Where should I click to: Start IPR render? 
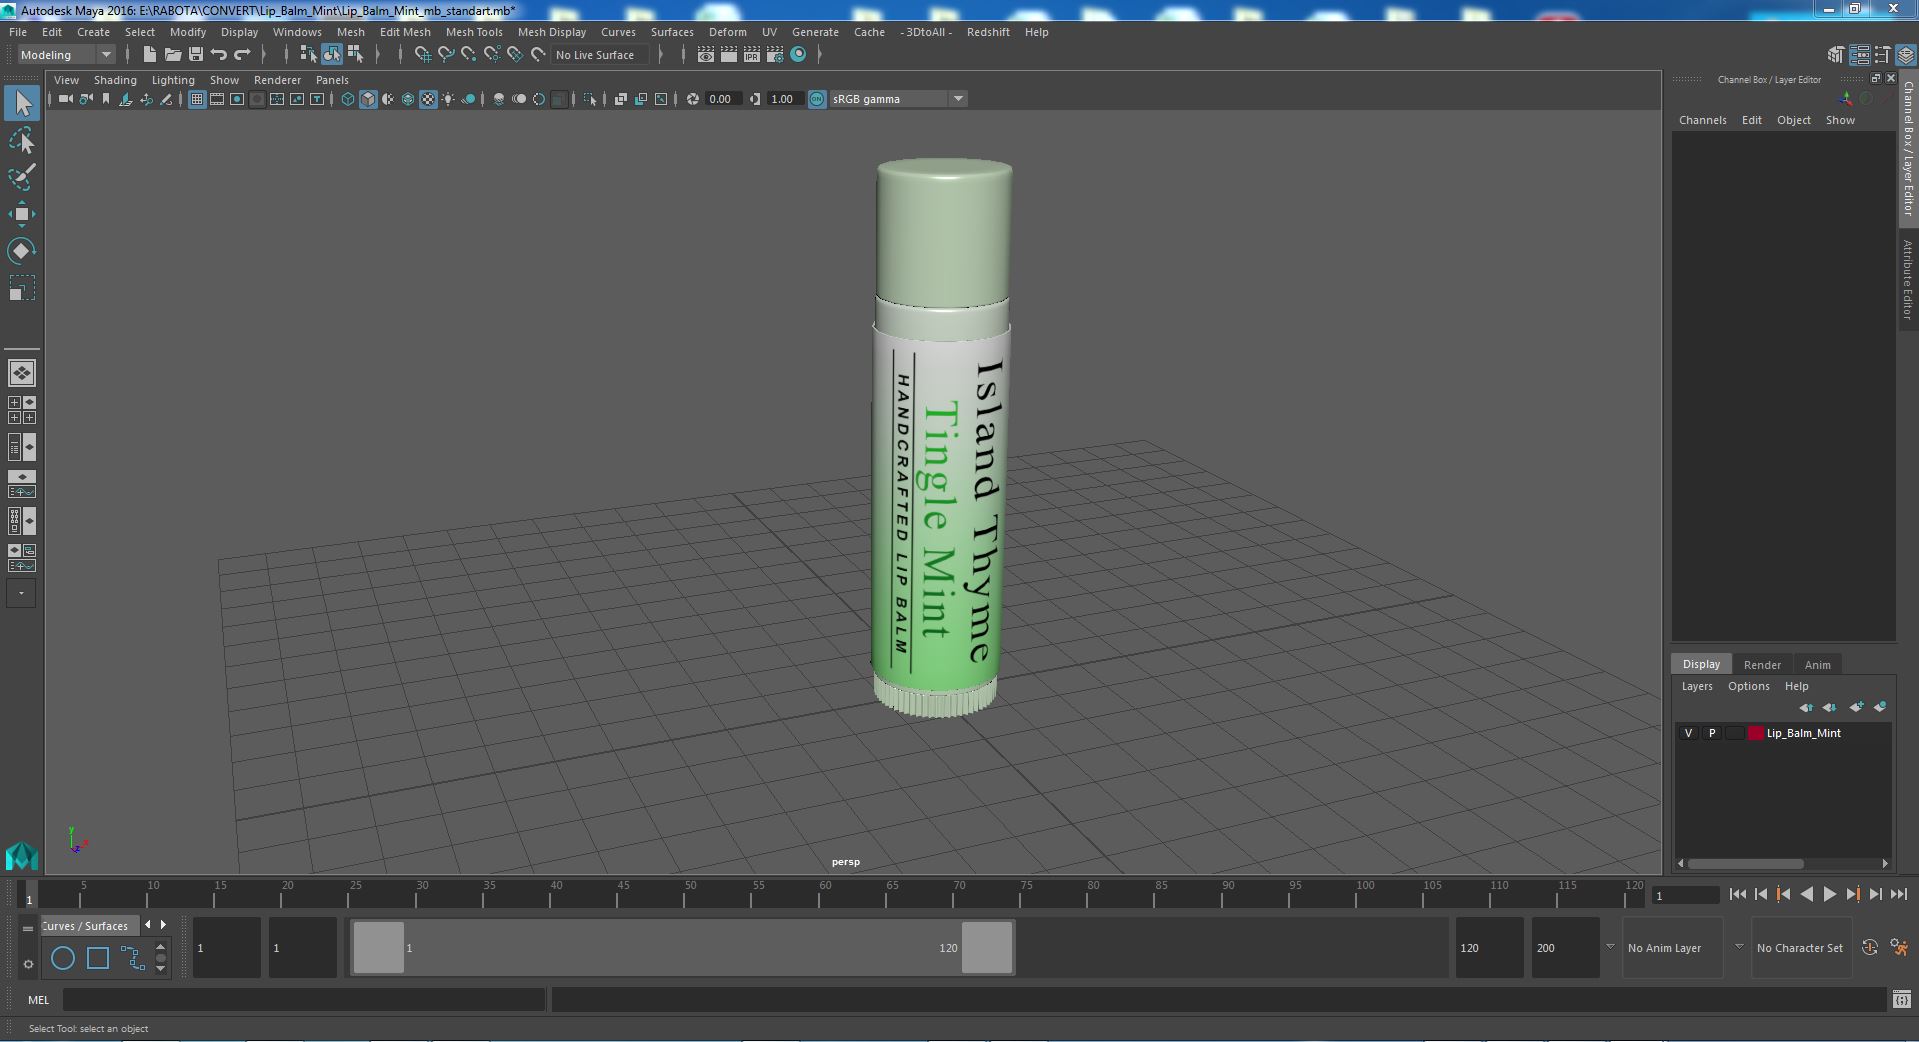[x=752, y=54]
